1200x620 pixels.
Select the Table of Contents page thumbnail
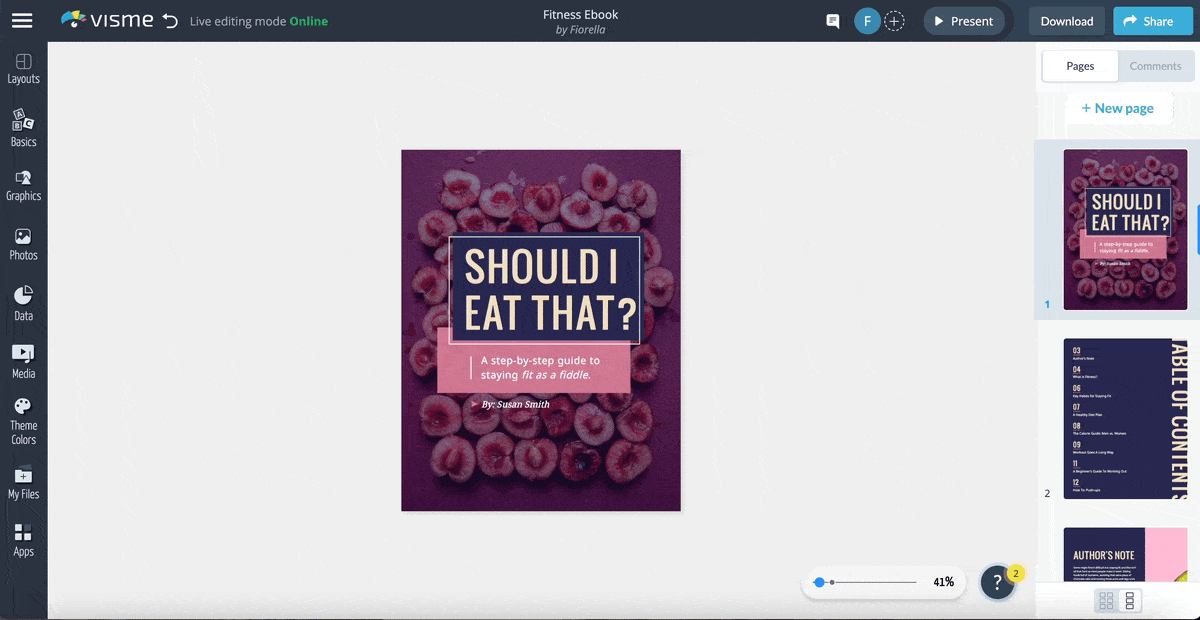coord(1125,419)
